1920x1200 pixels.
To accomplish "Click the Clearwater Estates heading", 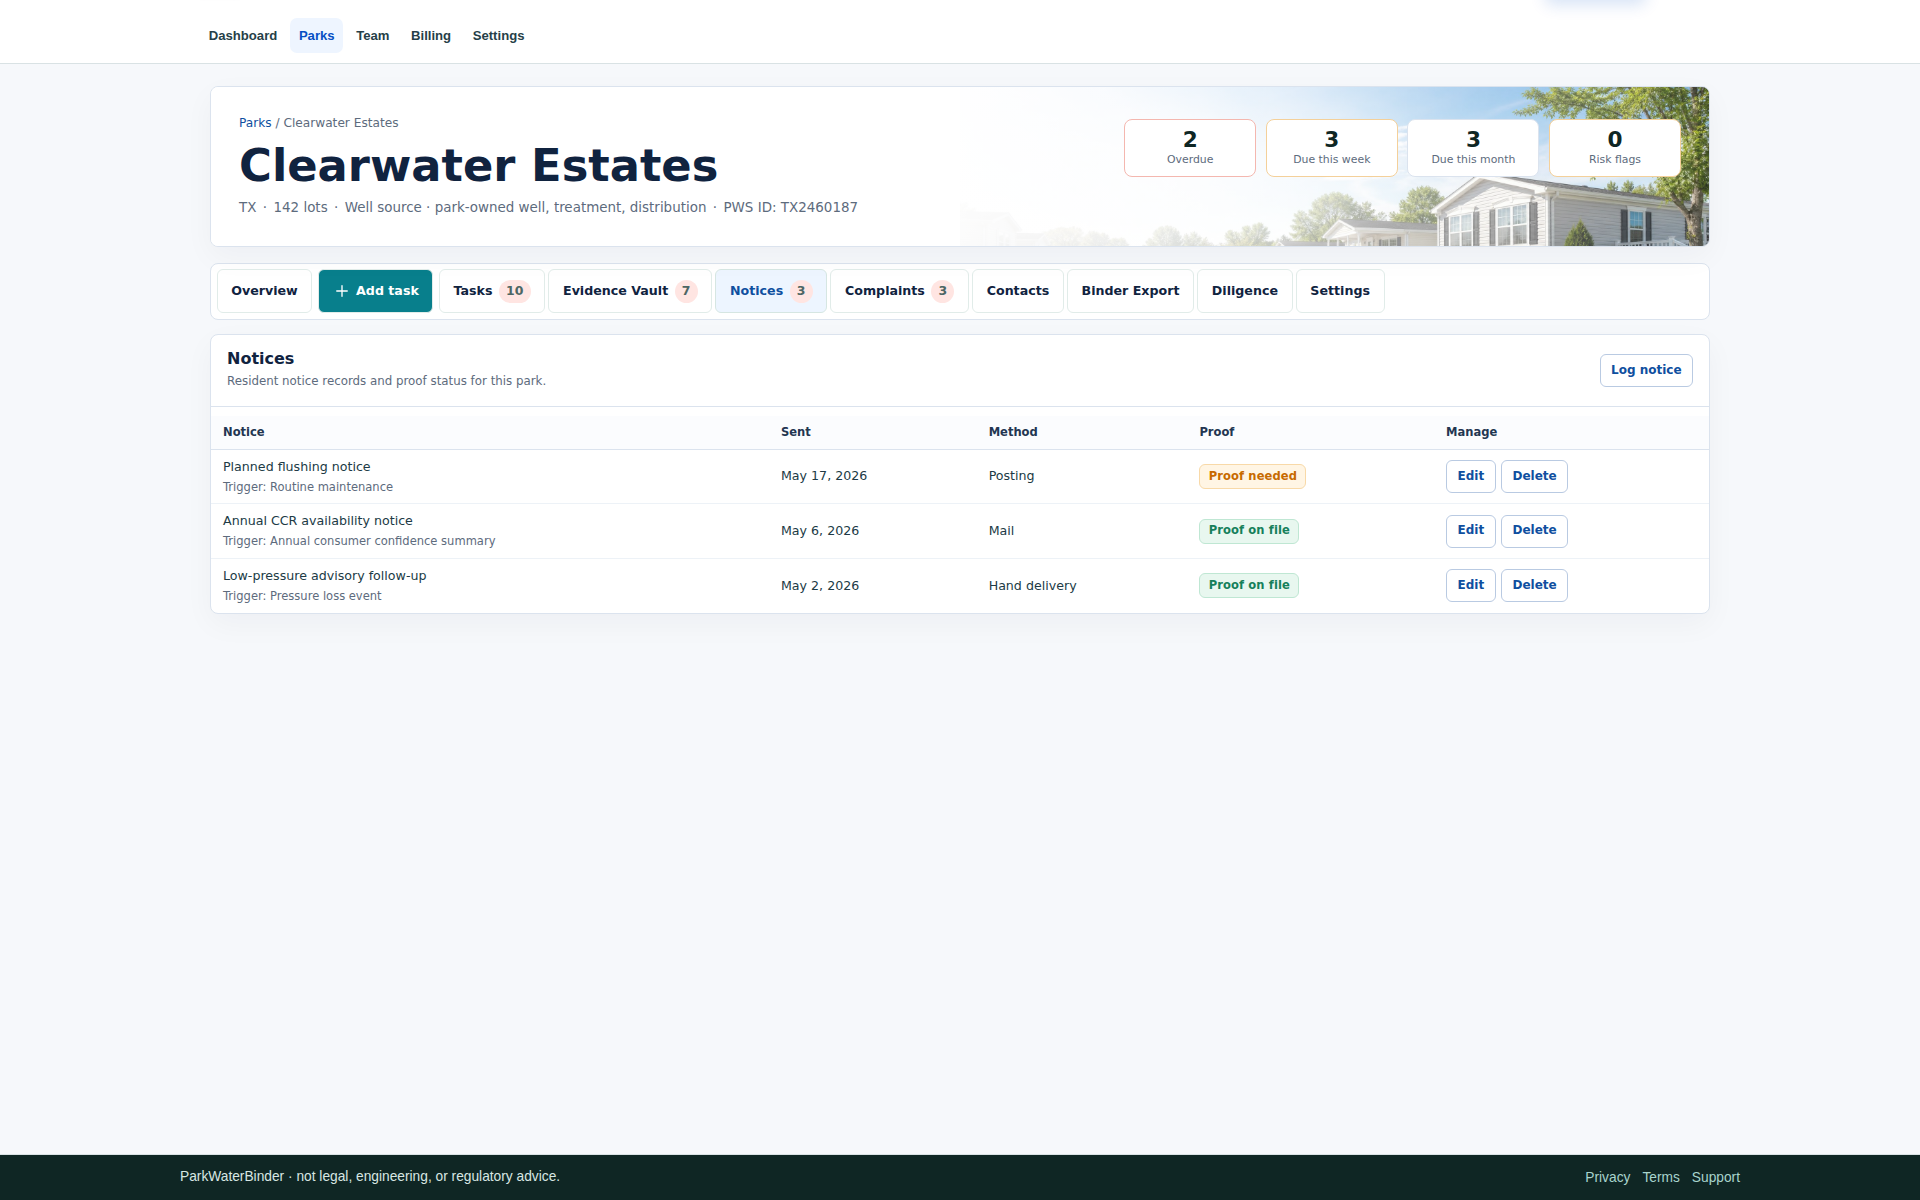I will click(x=478, y=165).
